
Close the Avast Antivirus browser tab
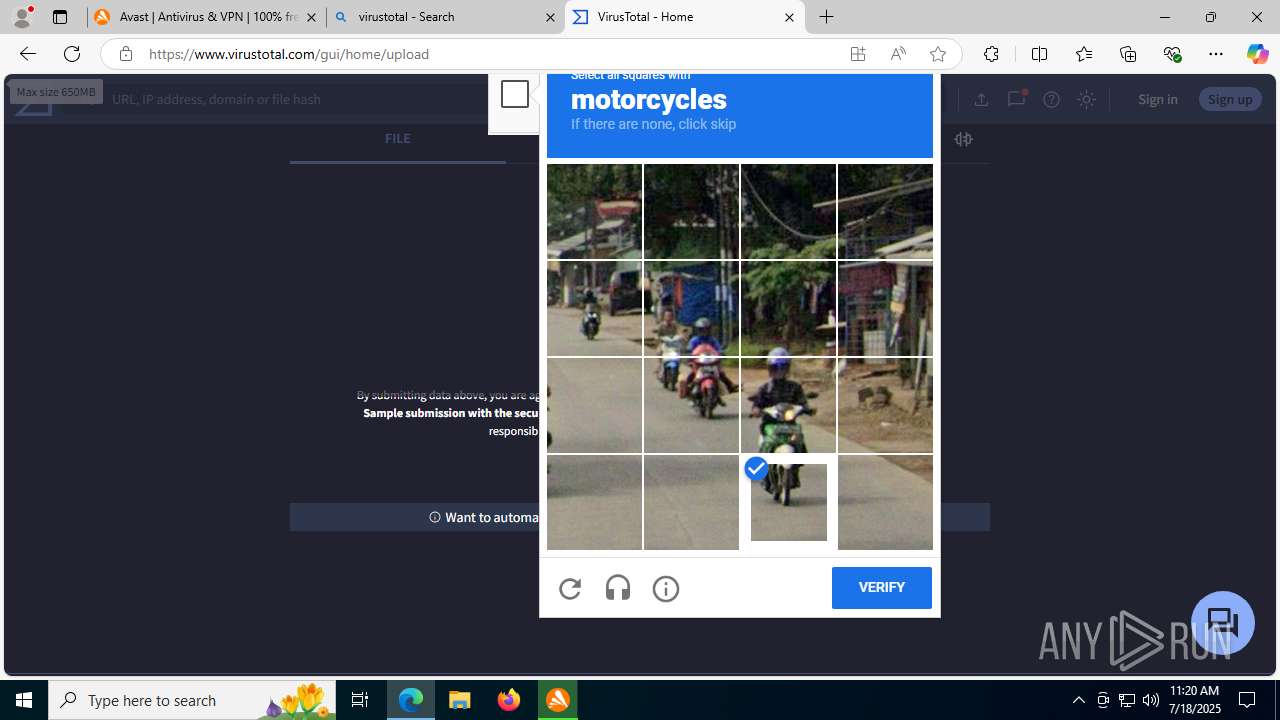[x=311, y=18]
